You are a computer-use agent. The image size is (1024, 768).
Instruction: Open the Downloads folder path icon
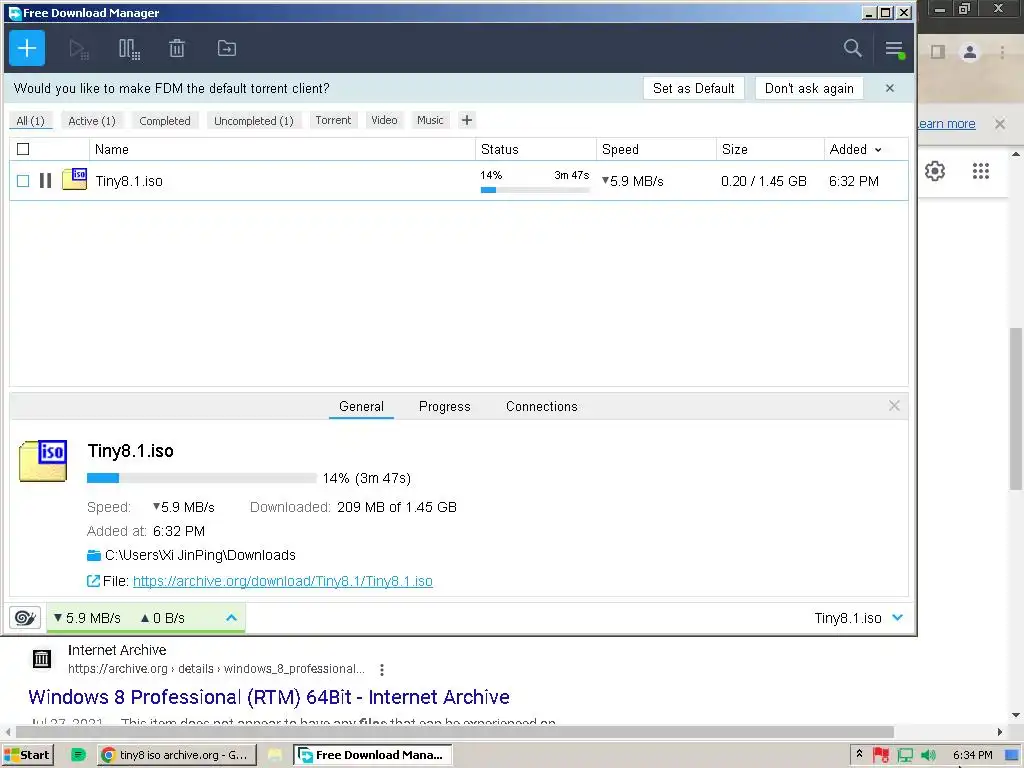coord(94,555)
